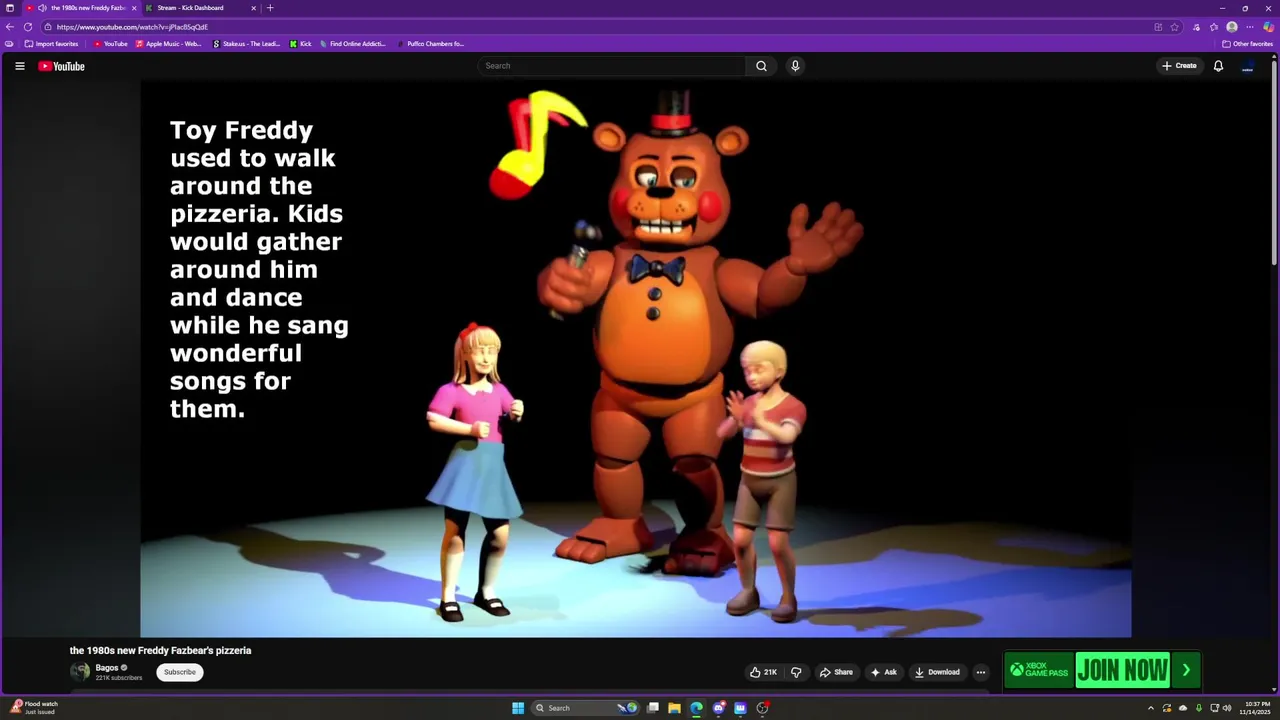Click the green arrow on Xbox ad
This screenshot has height=720, width=1280.
tap(1186, 670)
